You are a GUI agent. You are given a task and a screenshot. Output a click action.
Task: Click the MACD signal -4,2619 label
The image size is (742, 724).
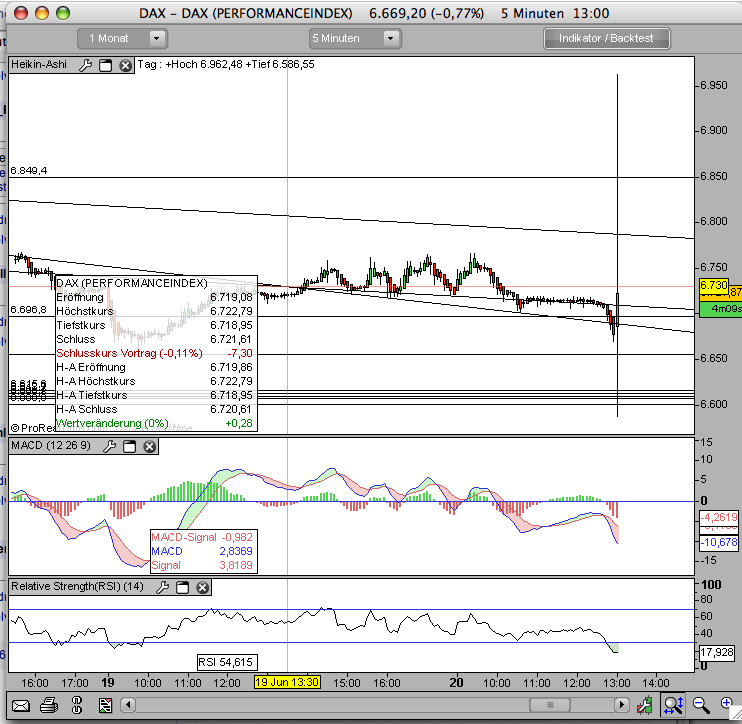tap(719, 517)
